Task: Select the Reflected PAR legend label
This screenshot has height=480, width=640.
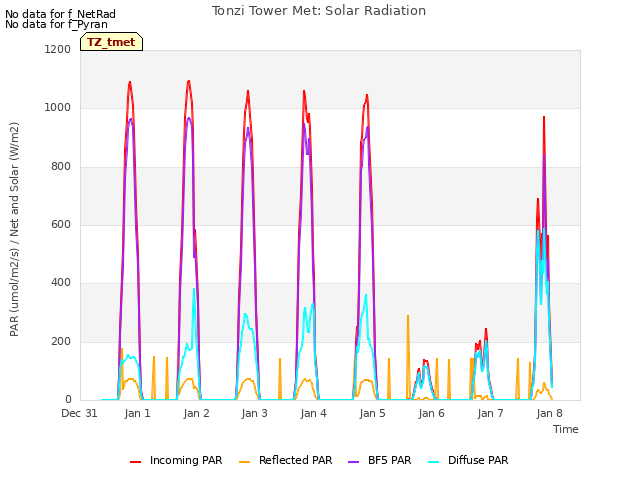Action: click(x=296, y=460)
